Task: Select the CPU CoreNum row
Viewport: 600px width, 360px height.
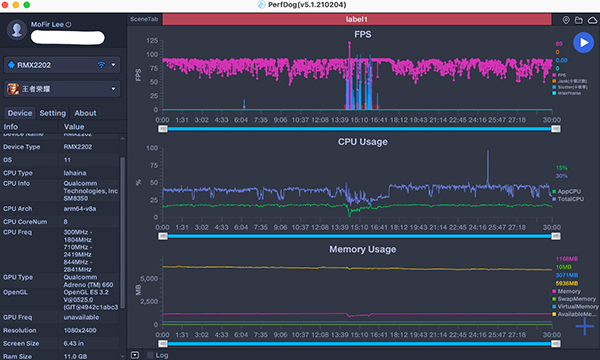Action: [60, 222]
